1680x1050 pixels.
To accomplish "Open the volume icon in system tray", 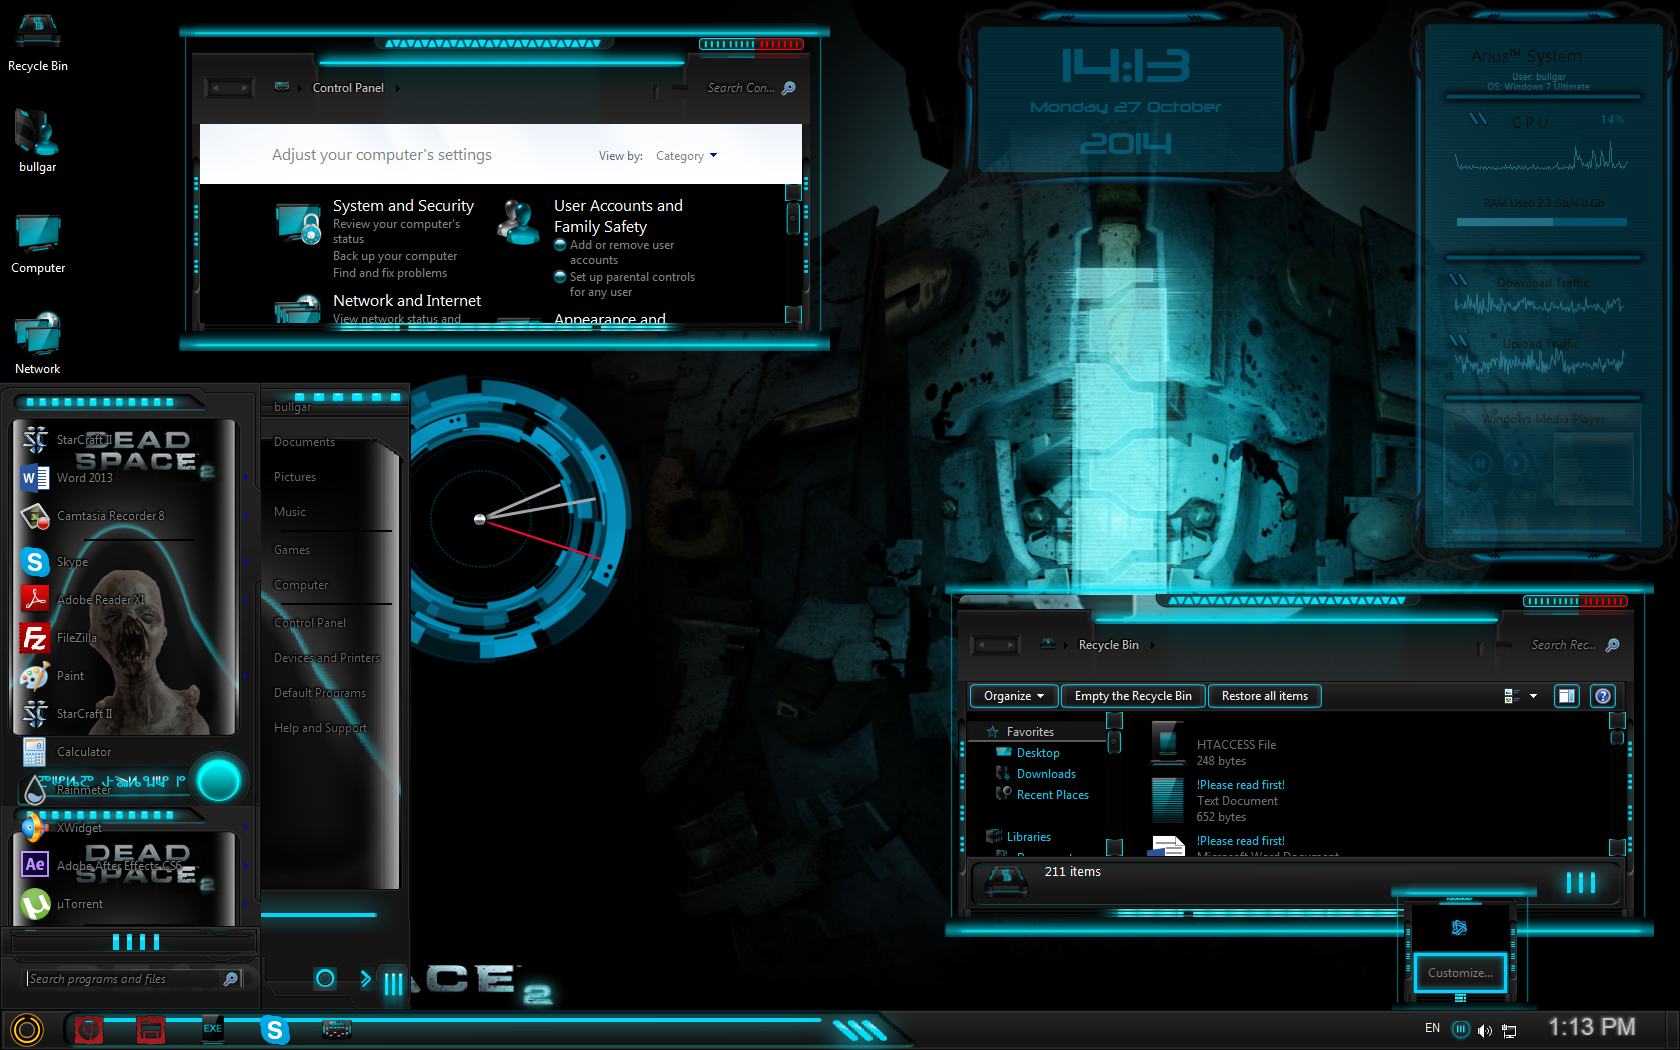I will coord(1485,1030).
